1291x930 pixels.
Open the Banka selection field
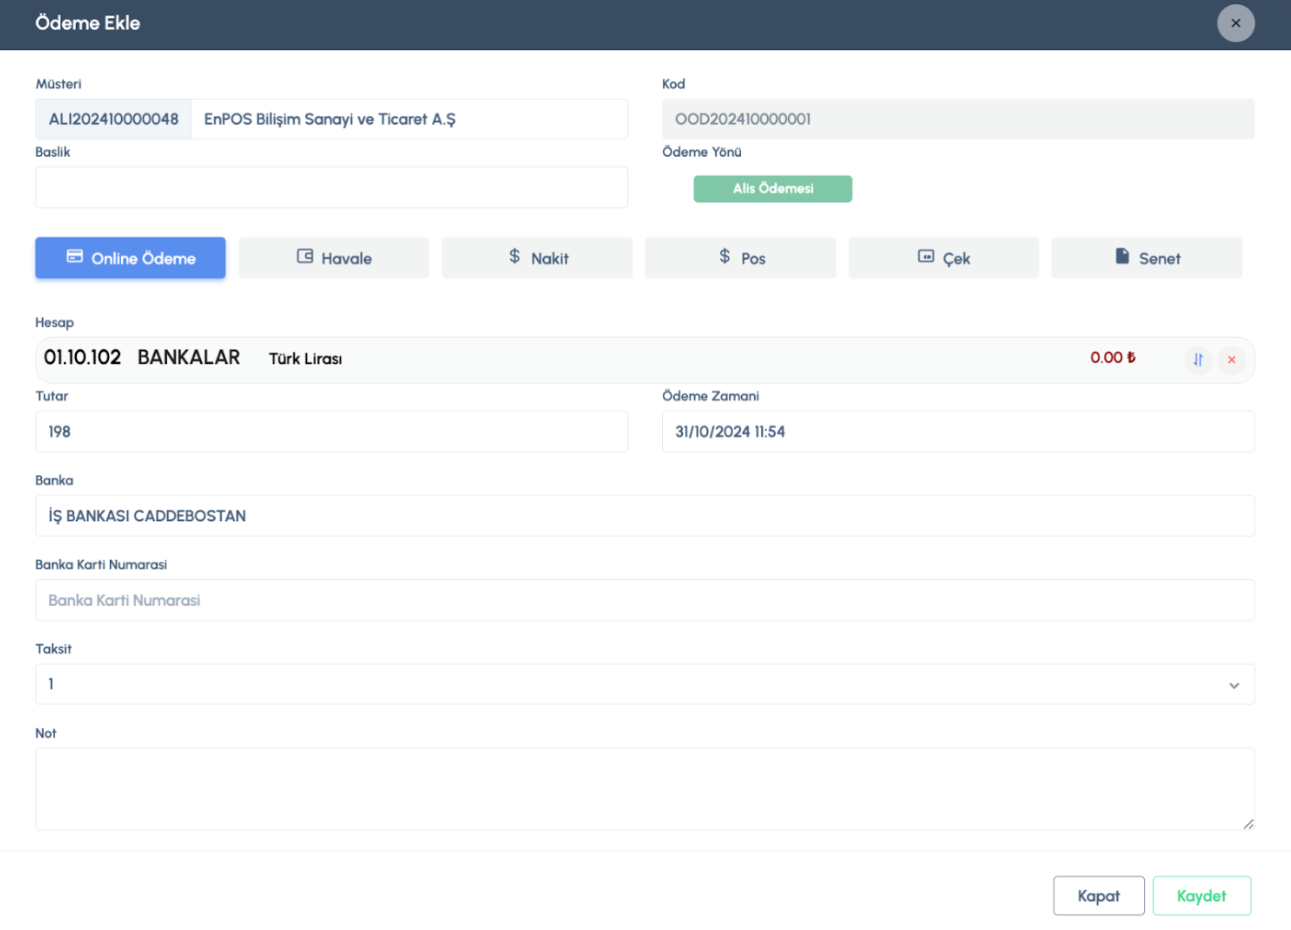pyautogui.click(x=644, y=516)
